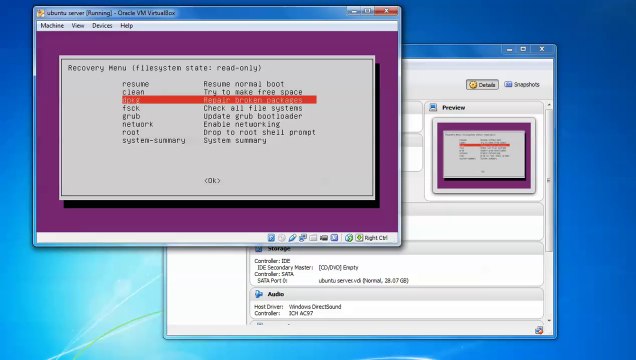636x360 pixels.
Task: Click the Audio section header
Action: 396,294
